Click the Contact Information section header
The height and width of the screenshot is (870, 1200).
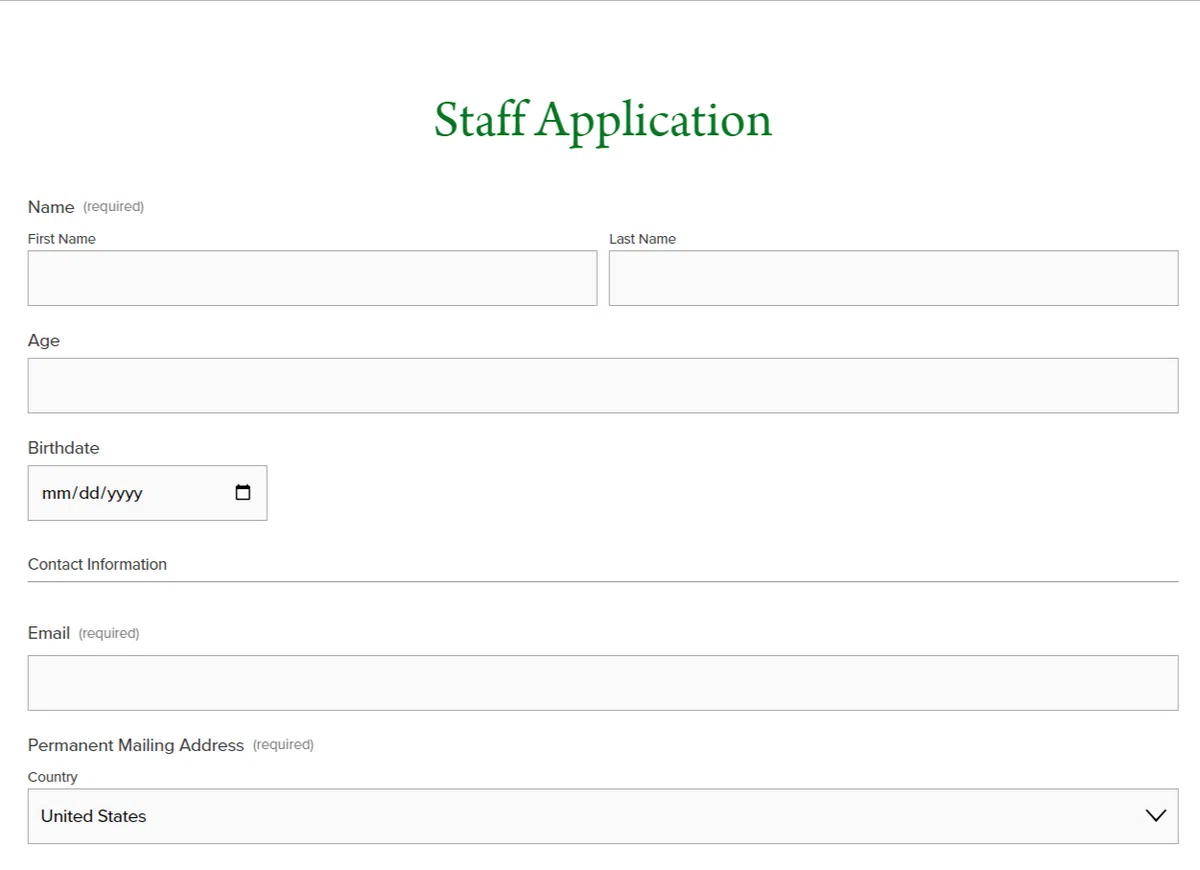click(x=97, y=565)
